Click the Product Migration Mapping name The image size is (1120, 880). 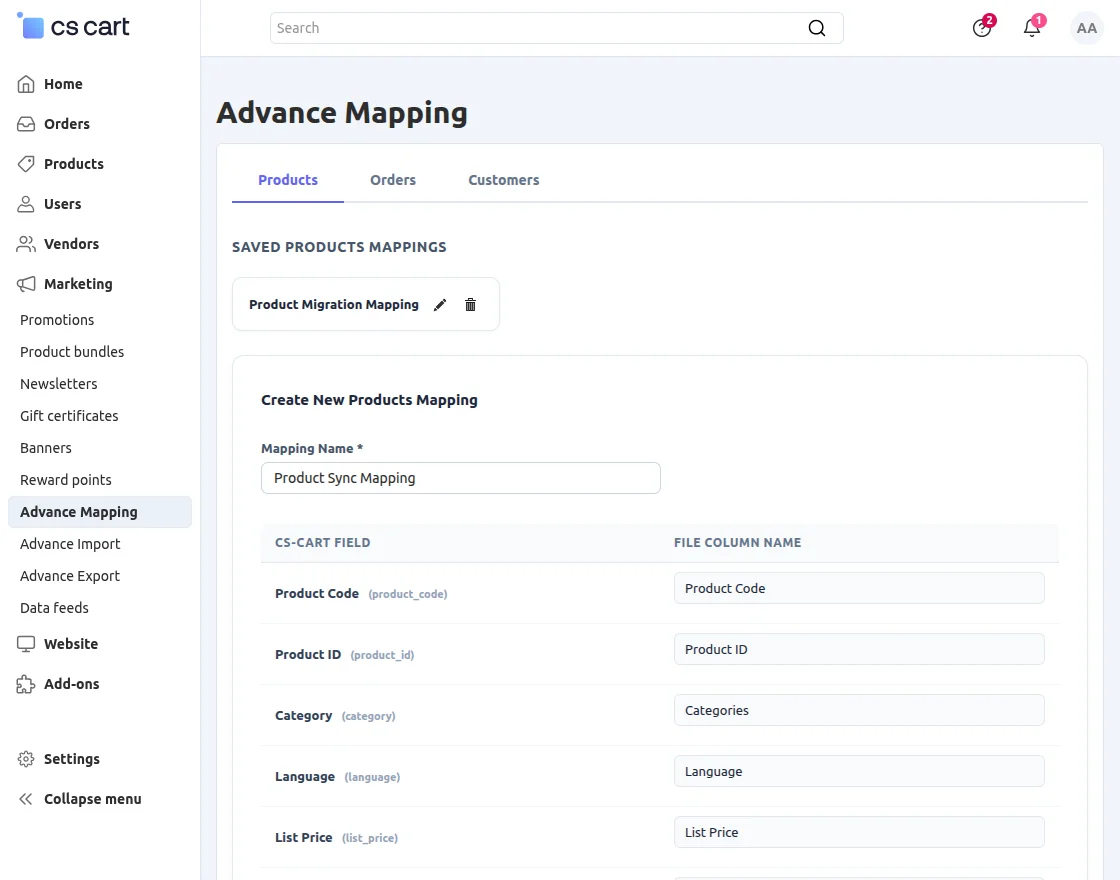pos(334,305)
